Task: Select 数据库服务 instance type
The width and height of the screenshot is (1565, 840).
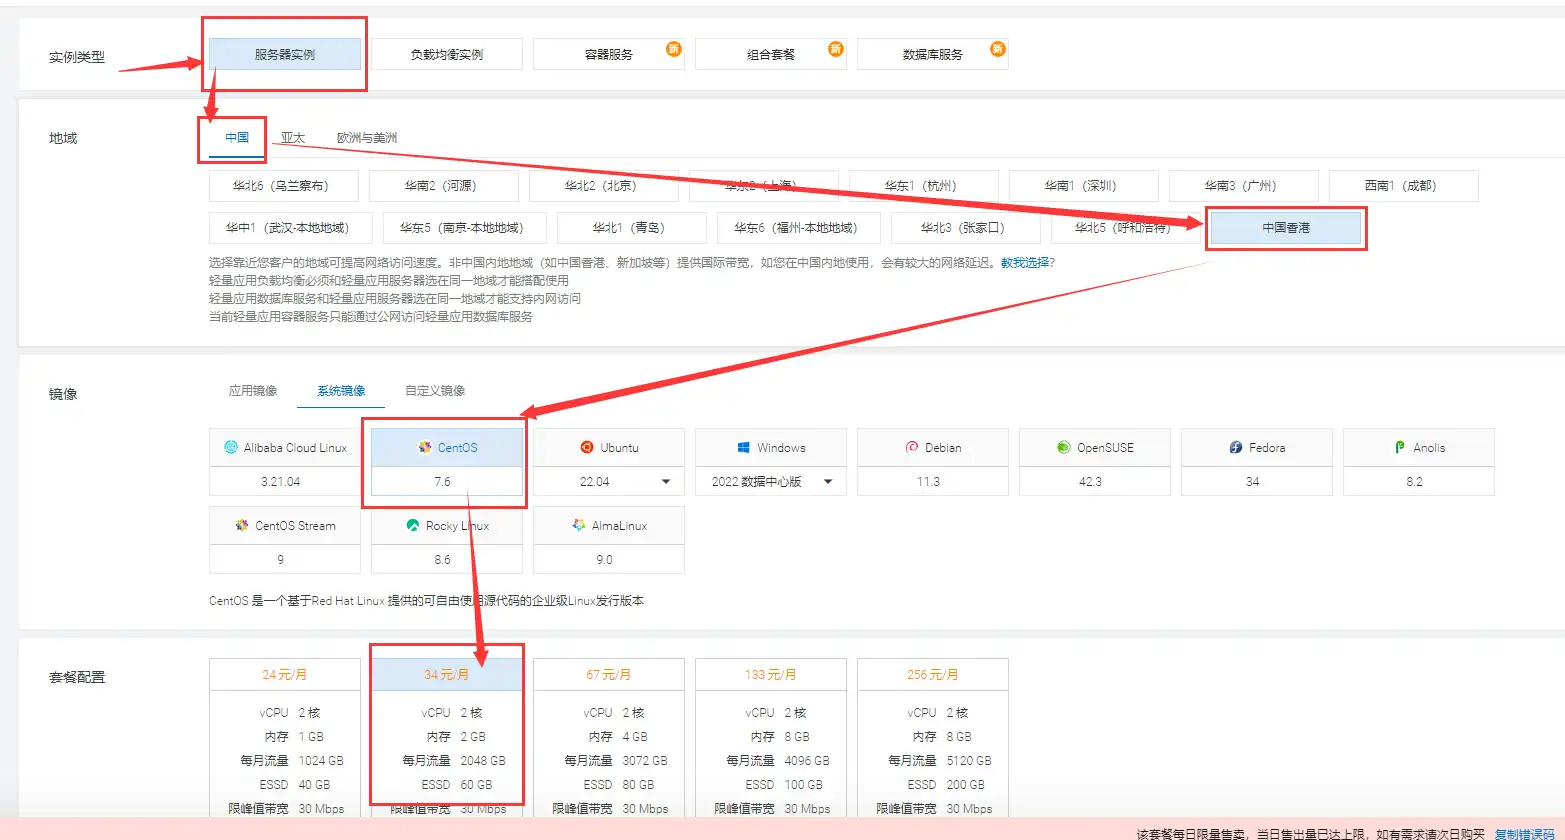Action: [x=933, y=54]
